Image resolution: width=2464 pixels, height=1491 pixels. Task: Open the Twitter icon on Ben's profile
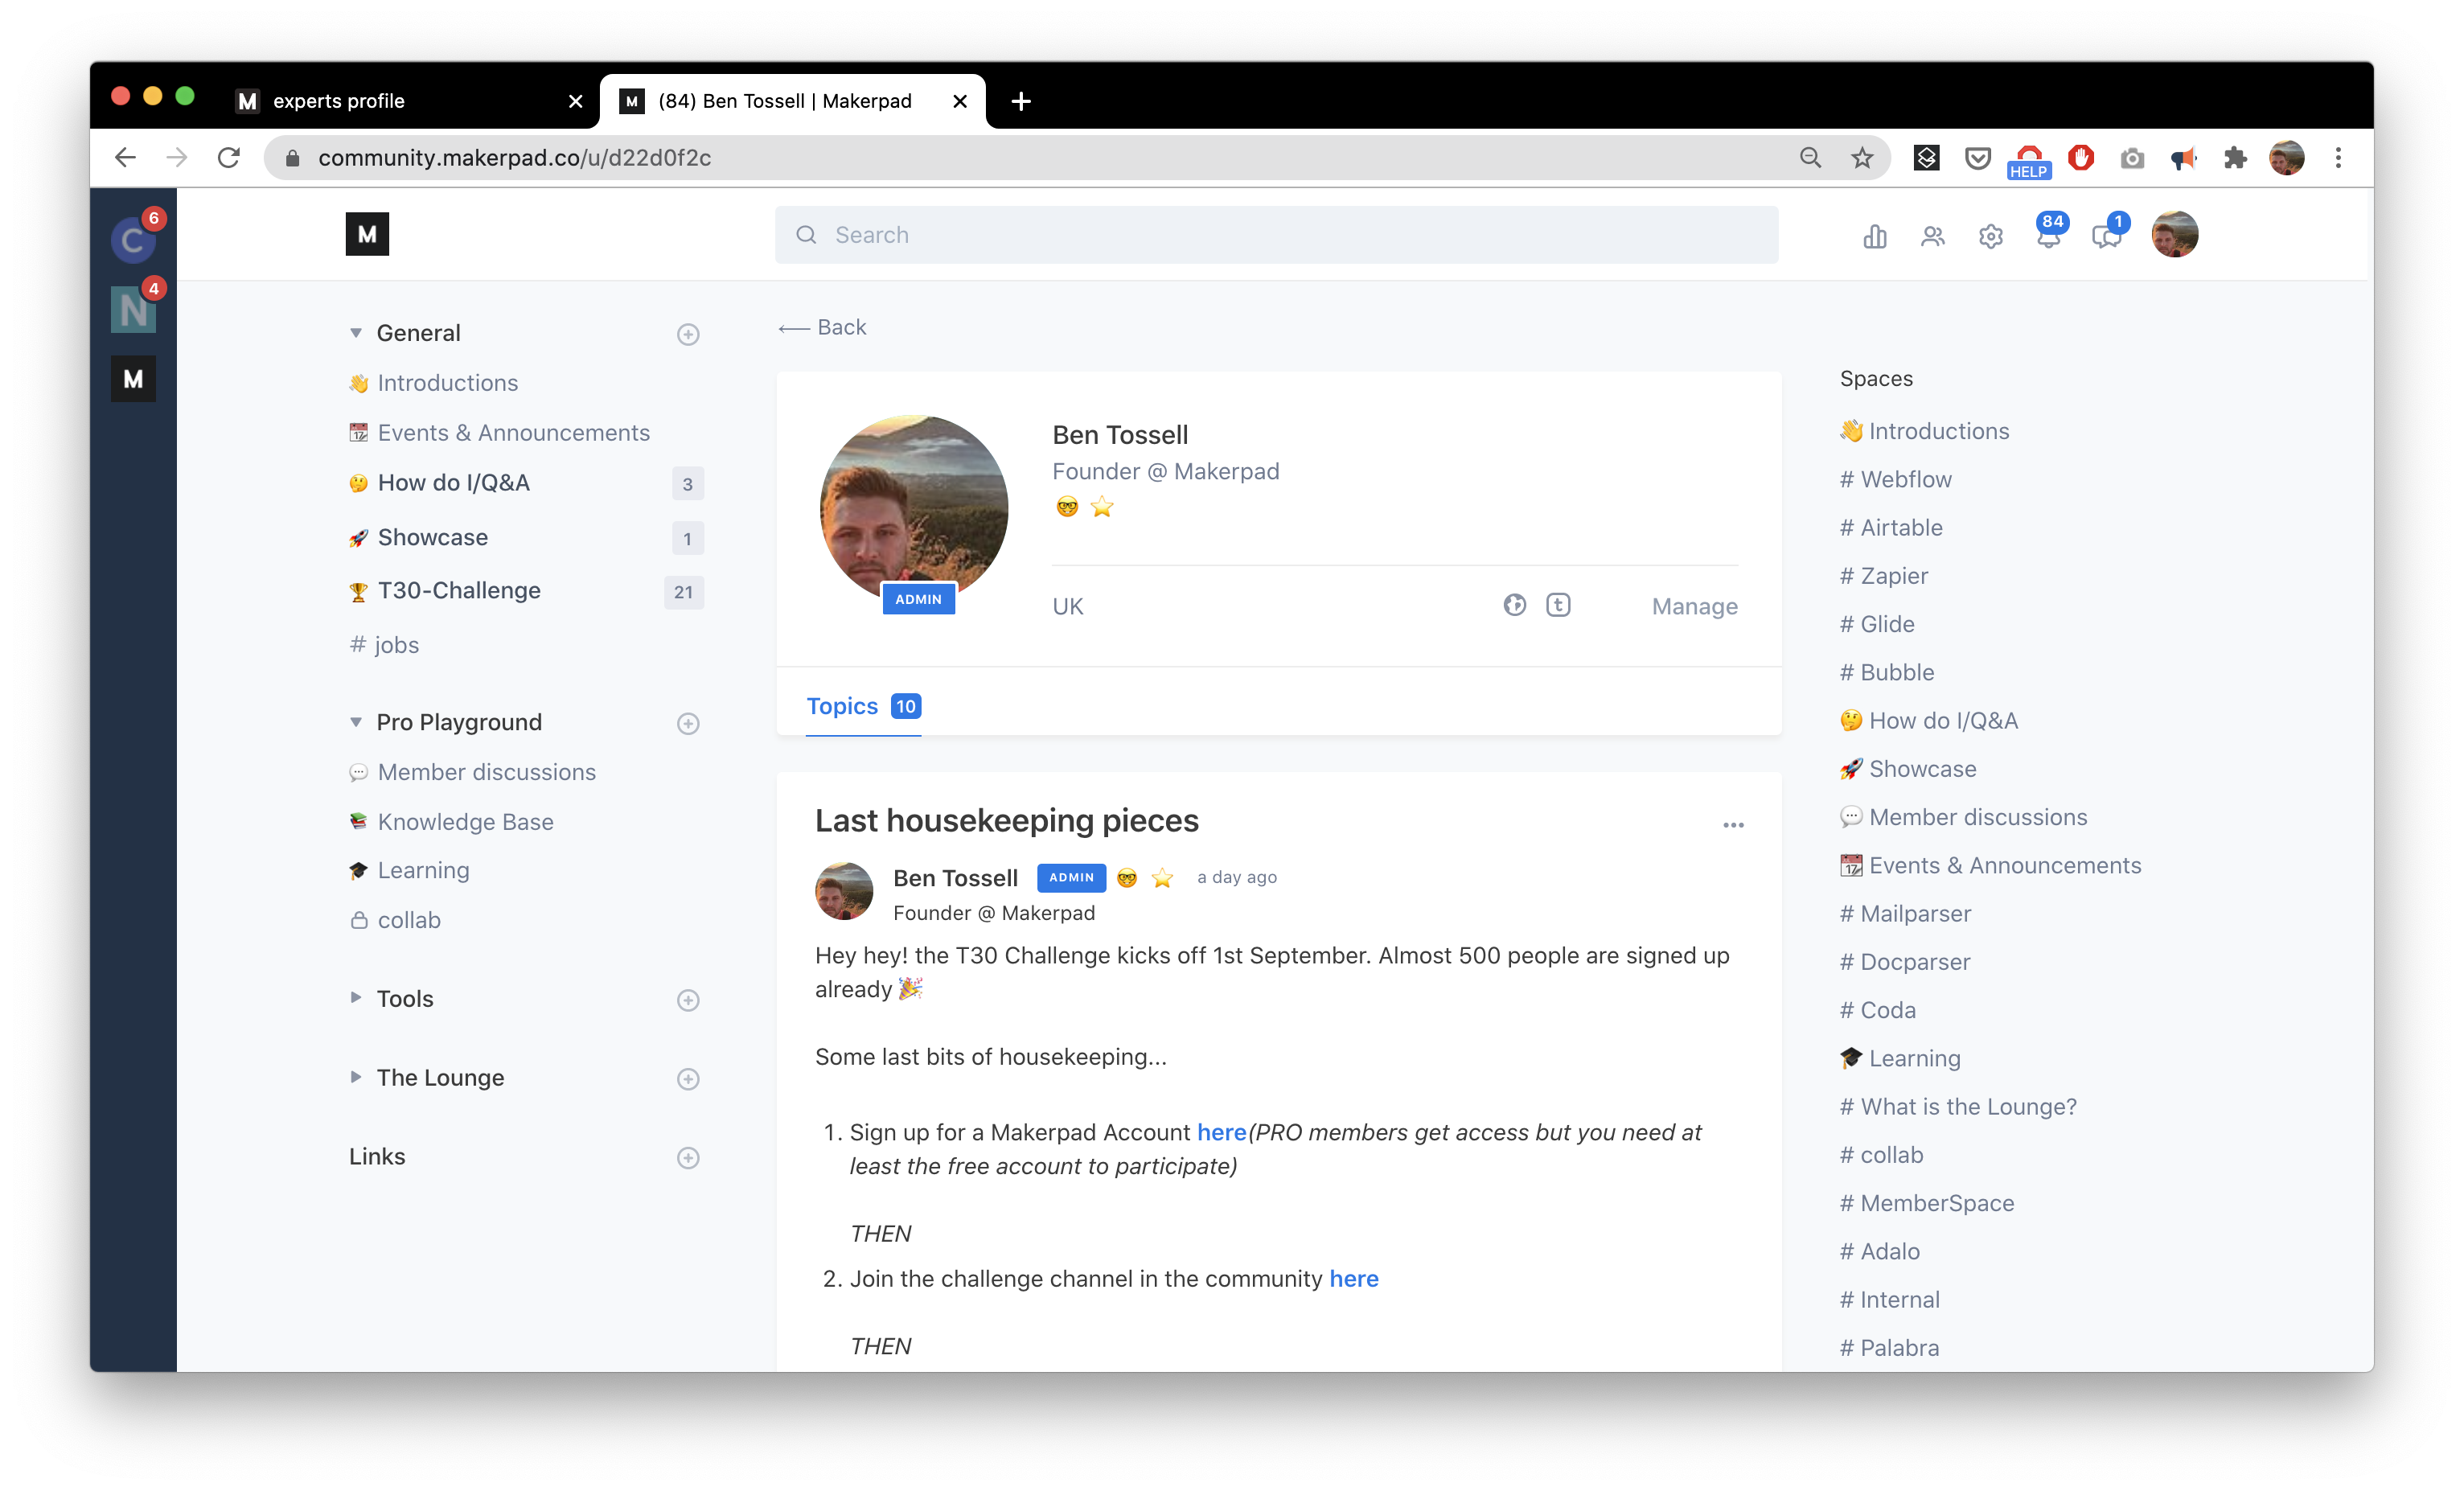coord(1557,605)
